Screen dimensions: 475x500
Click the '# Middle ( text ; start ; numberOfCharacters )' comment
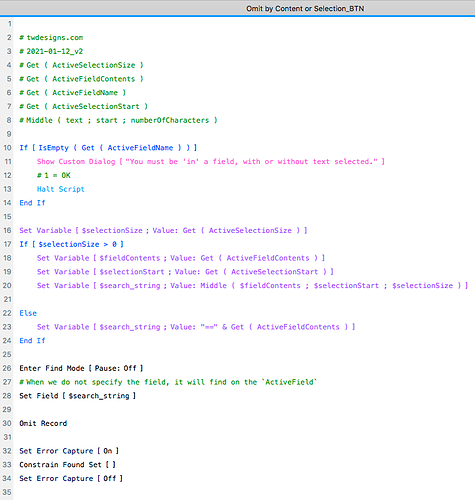tap(118, 120)
